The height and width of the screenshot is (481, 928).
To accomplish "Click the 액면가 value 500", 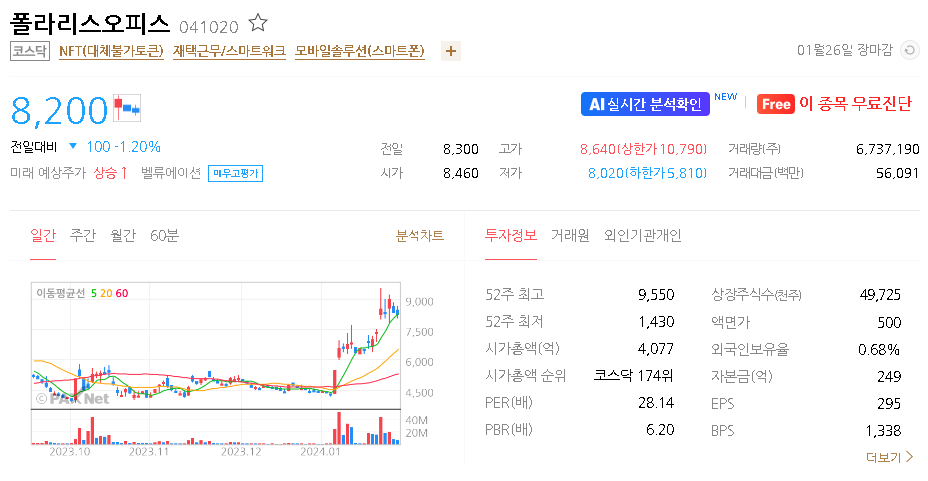I will 889,322.
